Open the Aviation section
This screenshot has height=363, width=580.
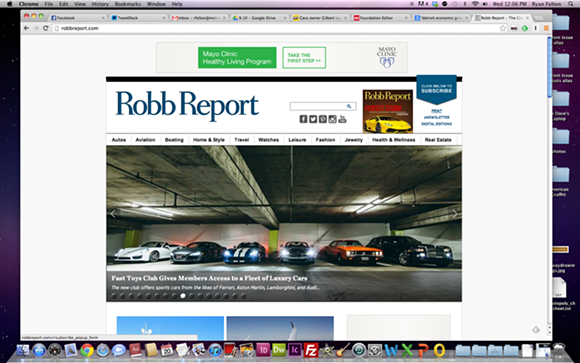coord(145,140)
